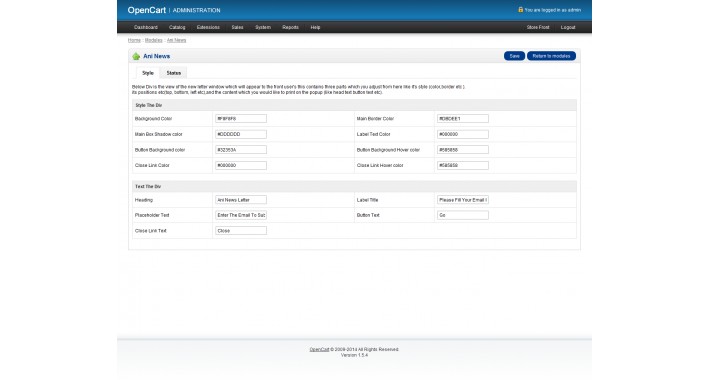Click the lock icon beside logged-in text
710x380 pixels.
point(520,10)
